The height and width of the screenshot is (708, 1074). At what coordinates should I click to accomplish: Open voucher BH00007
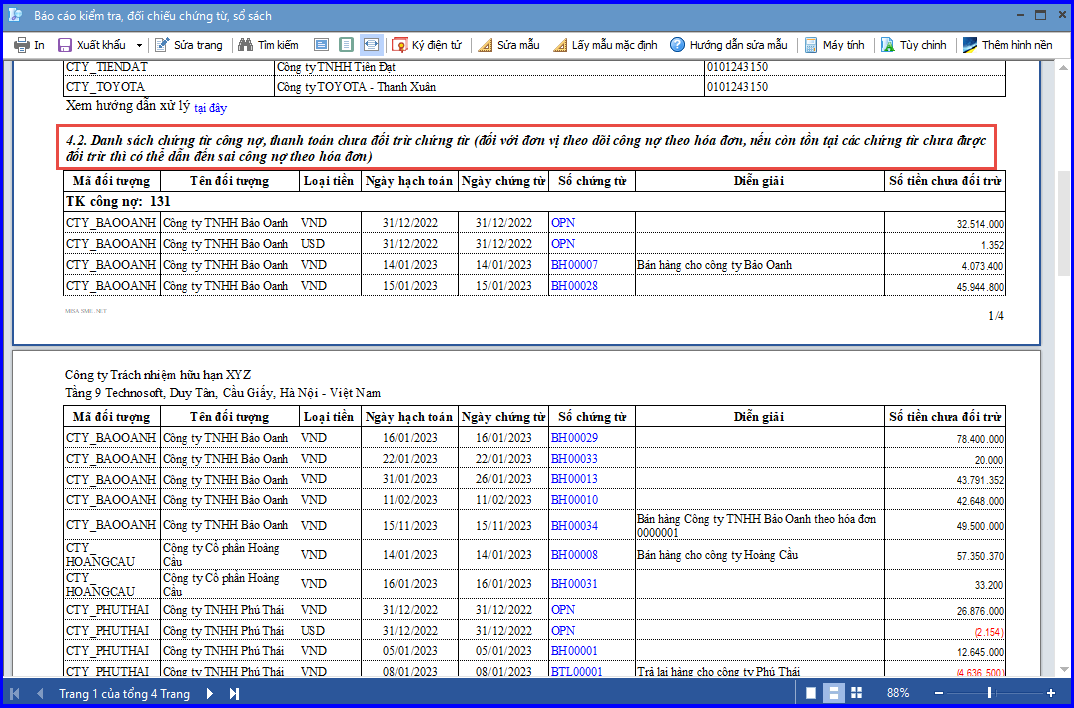click(x=574, y=265)
